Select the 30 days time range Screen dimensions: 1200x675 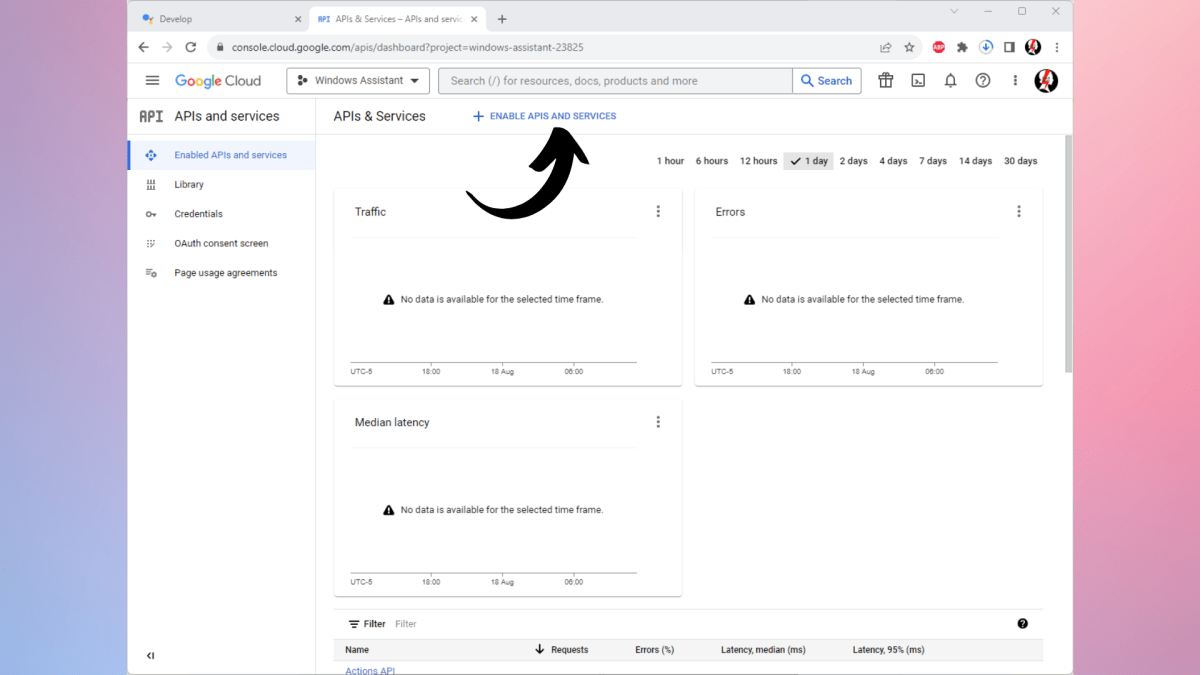pos(1020,161)
